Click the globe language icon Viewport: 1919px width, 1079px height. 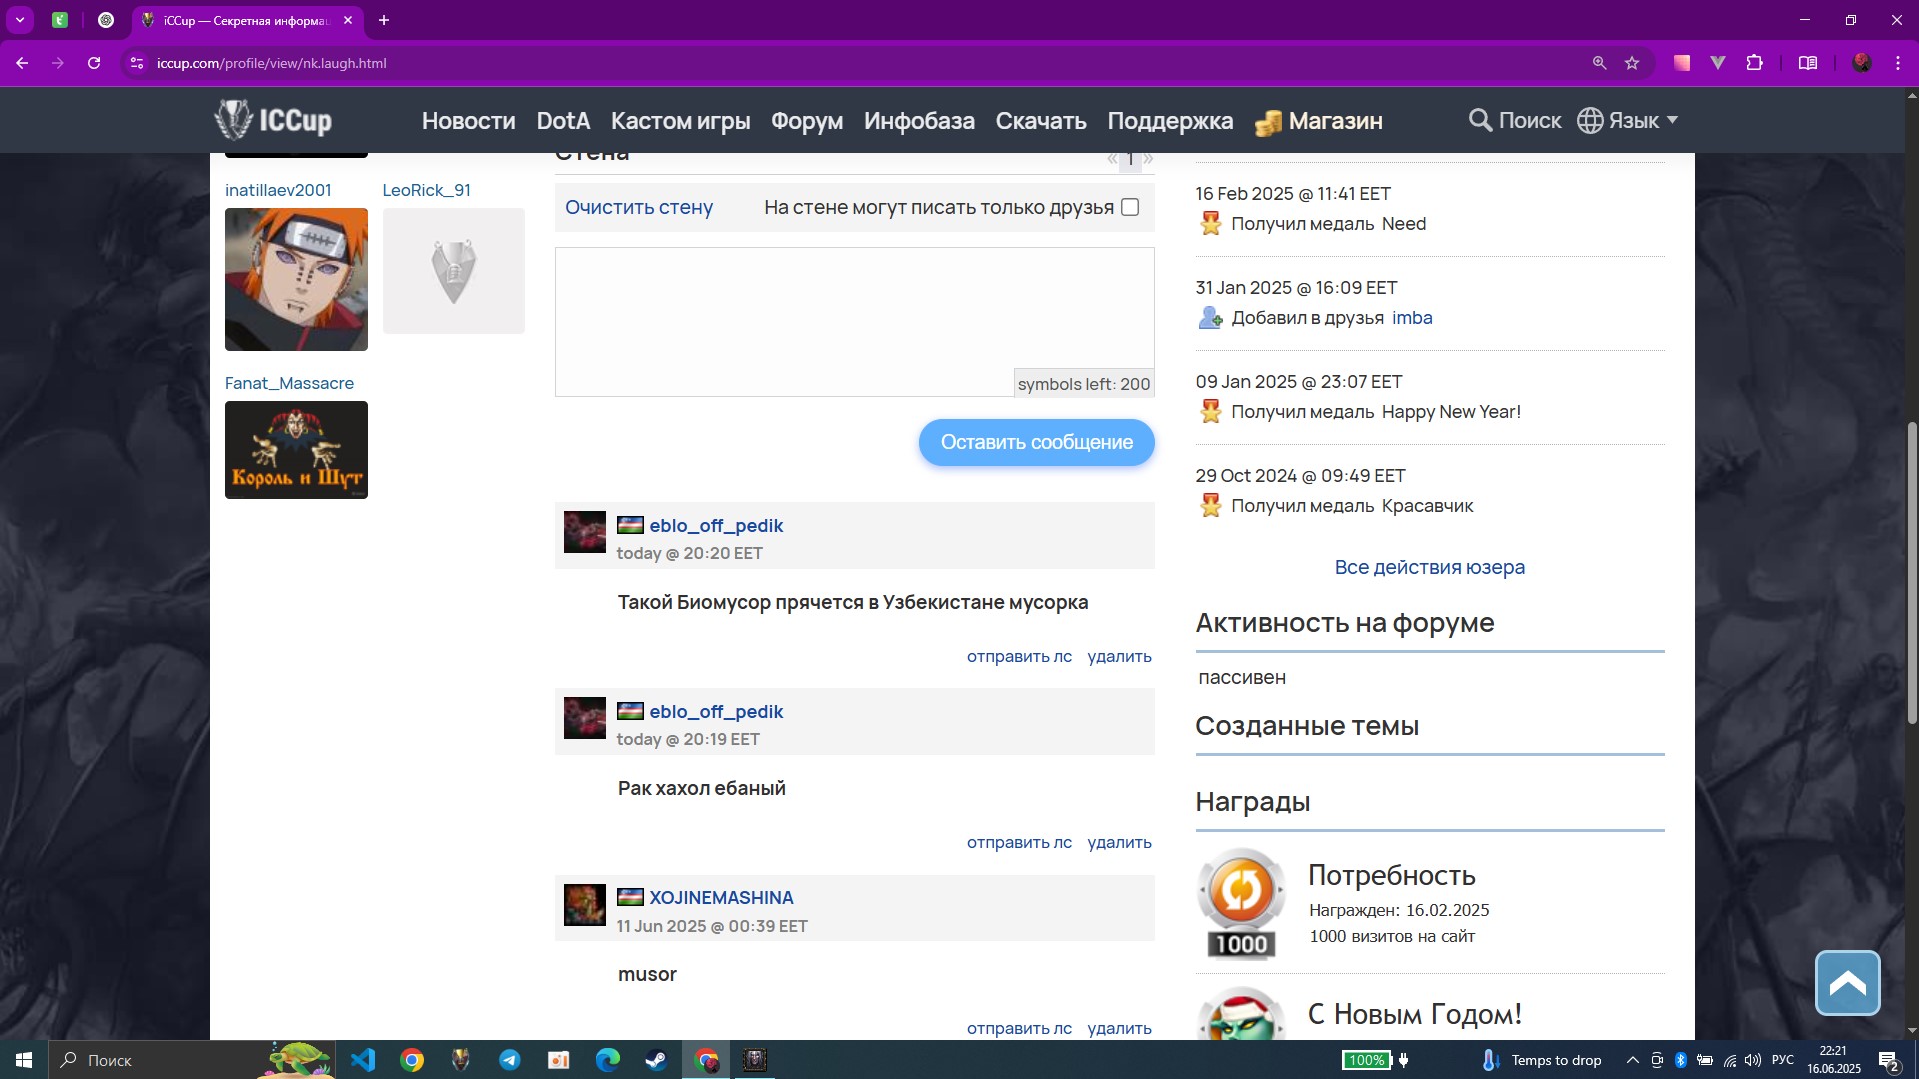pos(1590,120)
